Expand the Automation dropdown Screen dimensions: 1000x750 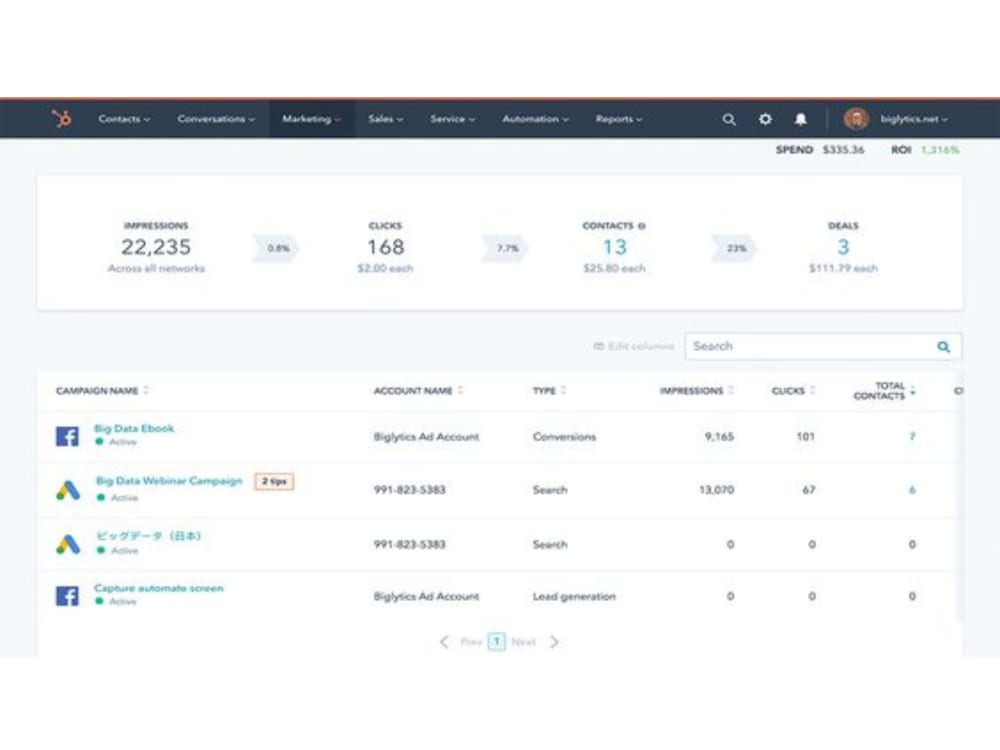pyautogui.click(x=535, y=119)
